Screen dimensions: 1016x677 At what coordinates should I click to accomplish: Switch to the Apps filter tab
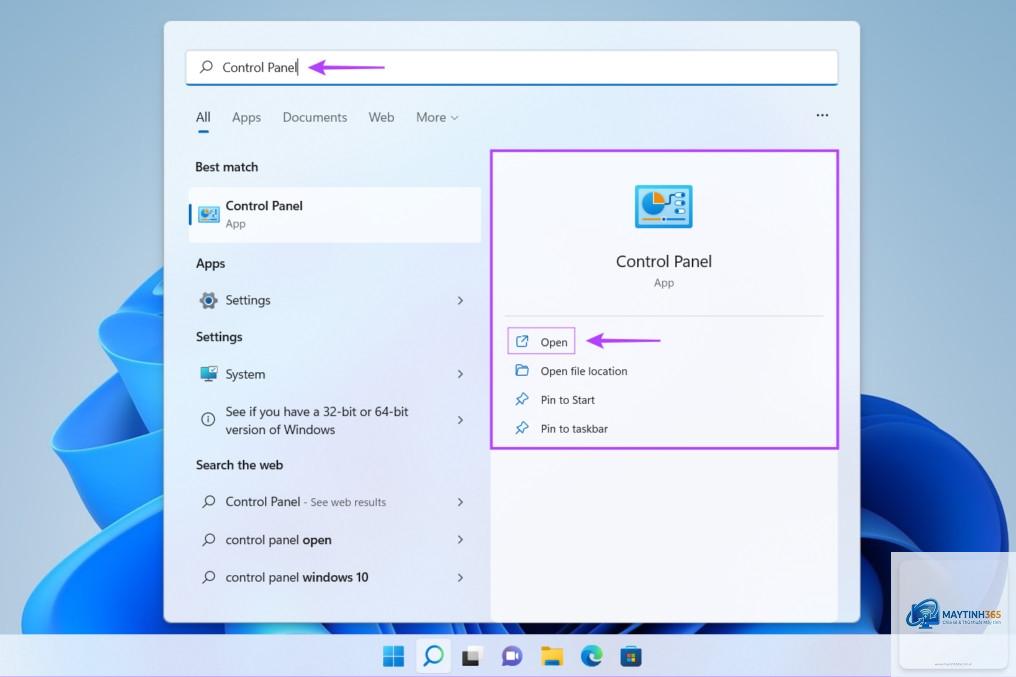pyautogui.click(x=246, y=117)
